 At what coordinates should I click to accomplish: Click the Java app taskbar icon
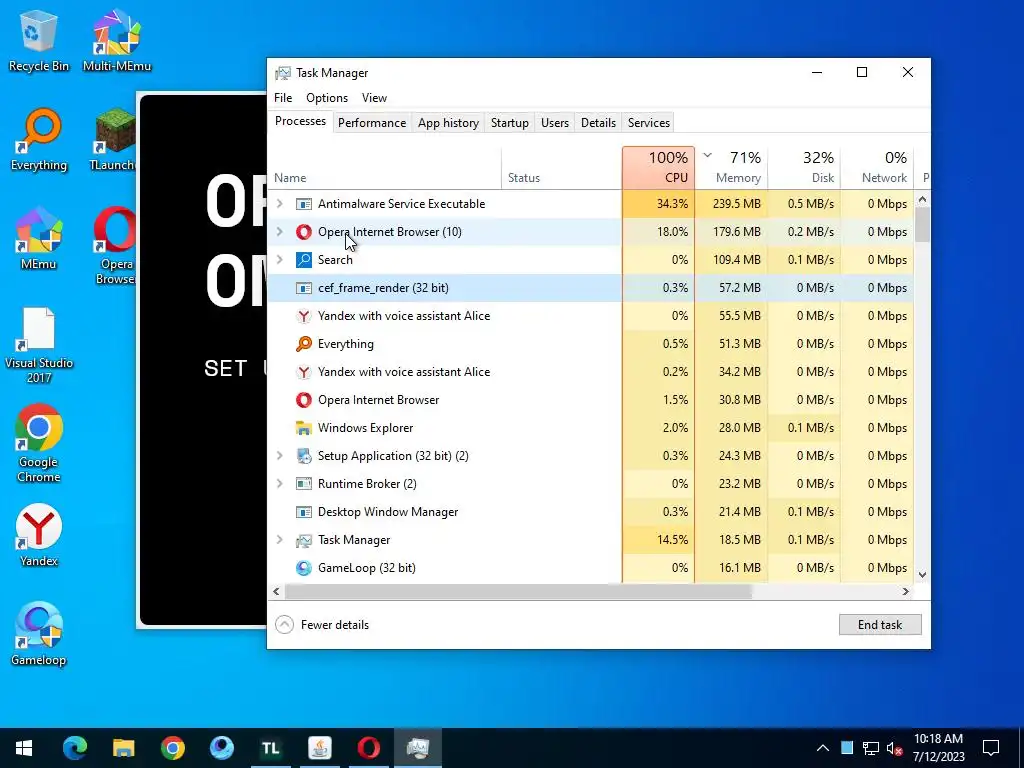coord(319,748)
